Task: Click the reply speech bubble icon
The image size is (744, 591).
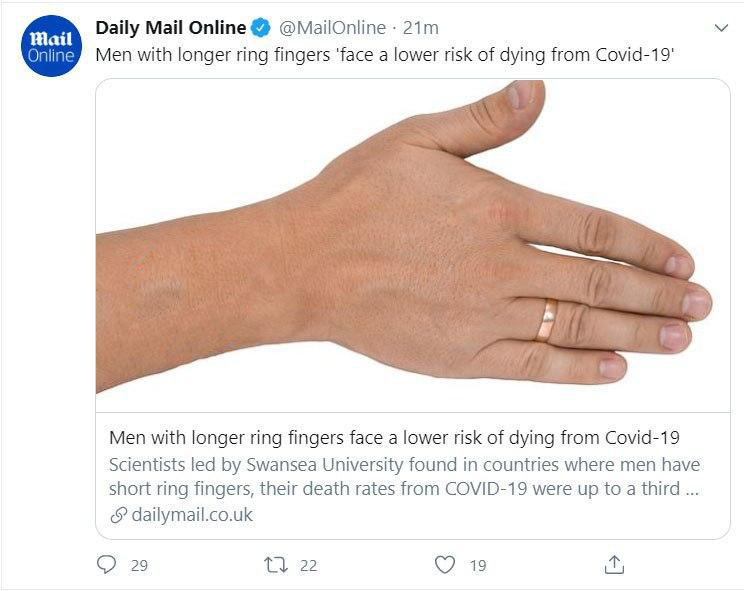Action: click(x=106, y=564)
